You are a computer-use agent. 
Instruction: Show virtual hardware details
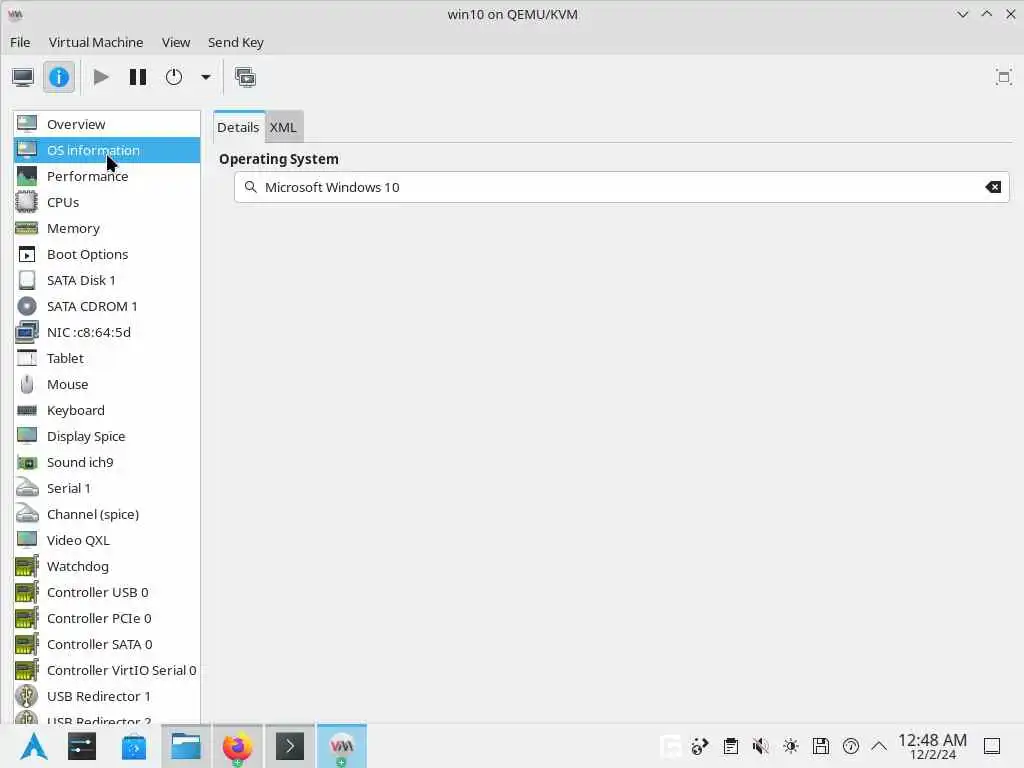59,77
